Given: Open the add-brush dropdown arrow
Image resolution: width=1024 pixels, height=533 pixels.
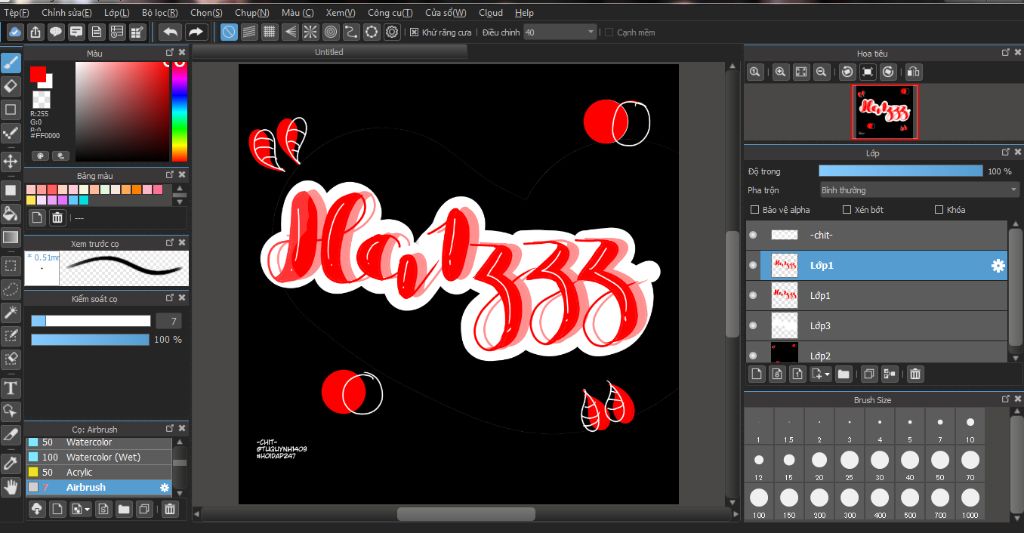Looking at the screenshot, I should coord(86,509).
